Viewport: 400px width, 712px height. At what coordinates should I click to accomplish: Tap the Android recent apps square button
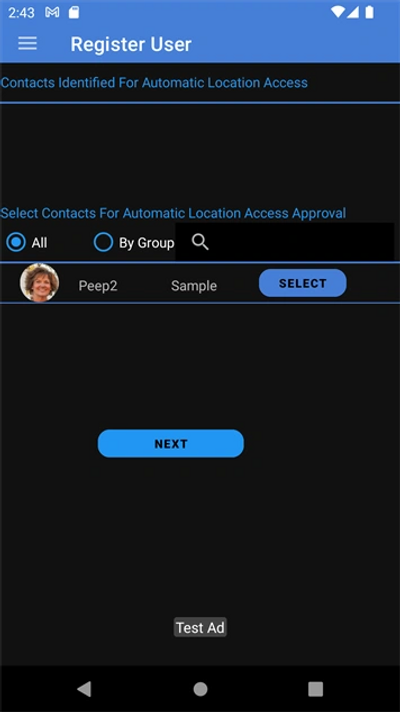316,689
